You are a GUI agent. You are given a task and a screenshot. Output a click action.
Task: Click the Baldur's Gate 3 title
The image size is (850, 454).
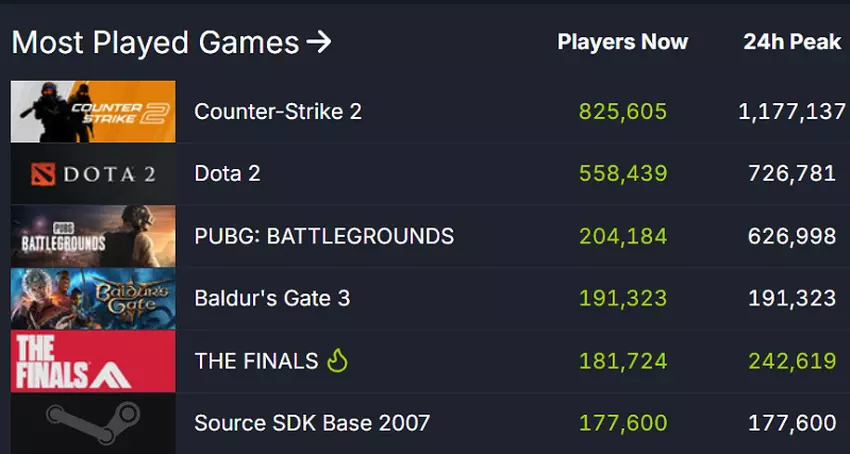[272, 298]
